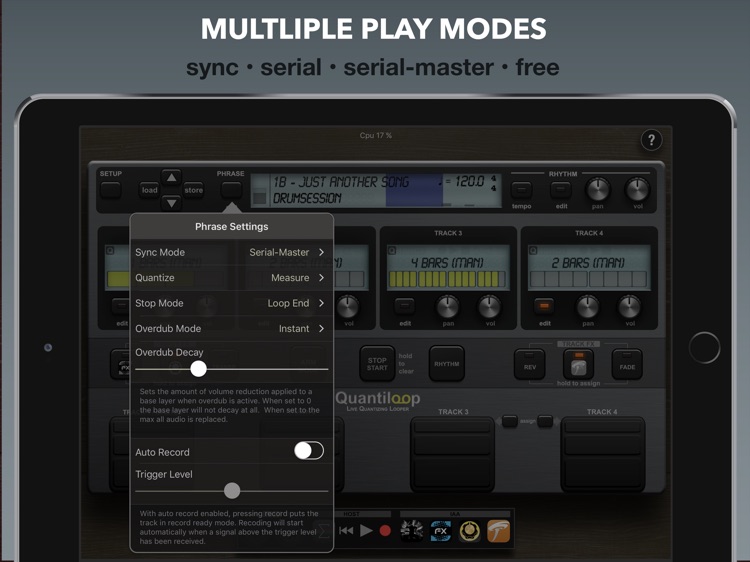750x562 pixels.
Task: Adjust the Track 3 vol knob
Action: [x=490, y=307]
